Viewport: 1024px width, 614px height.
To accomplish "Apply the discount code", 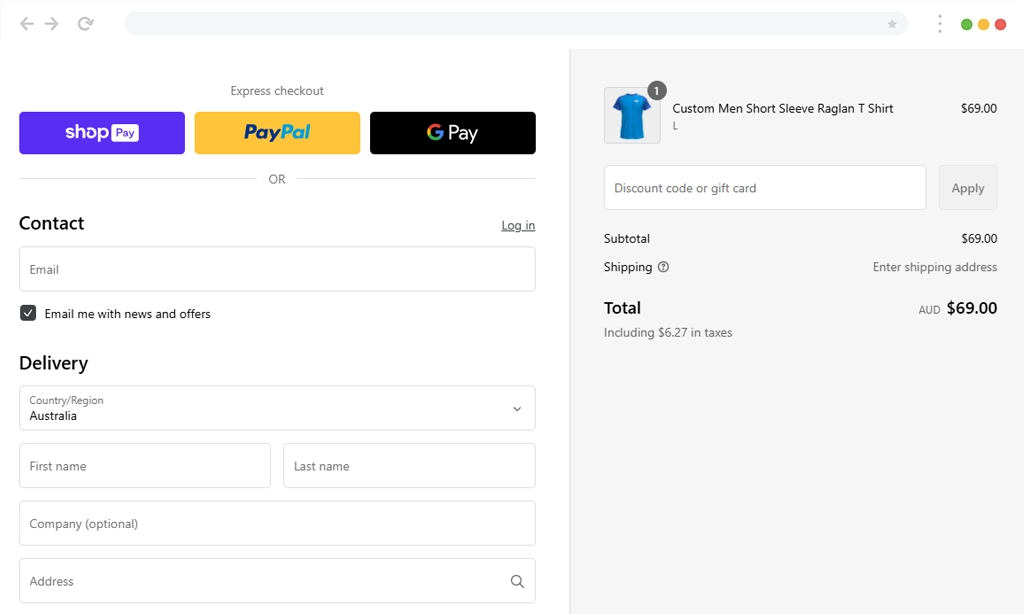I will point(967,187).
